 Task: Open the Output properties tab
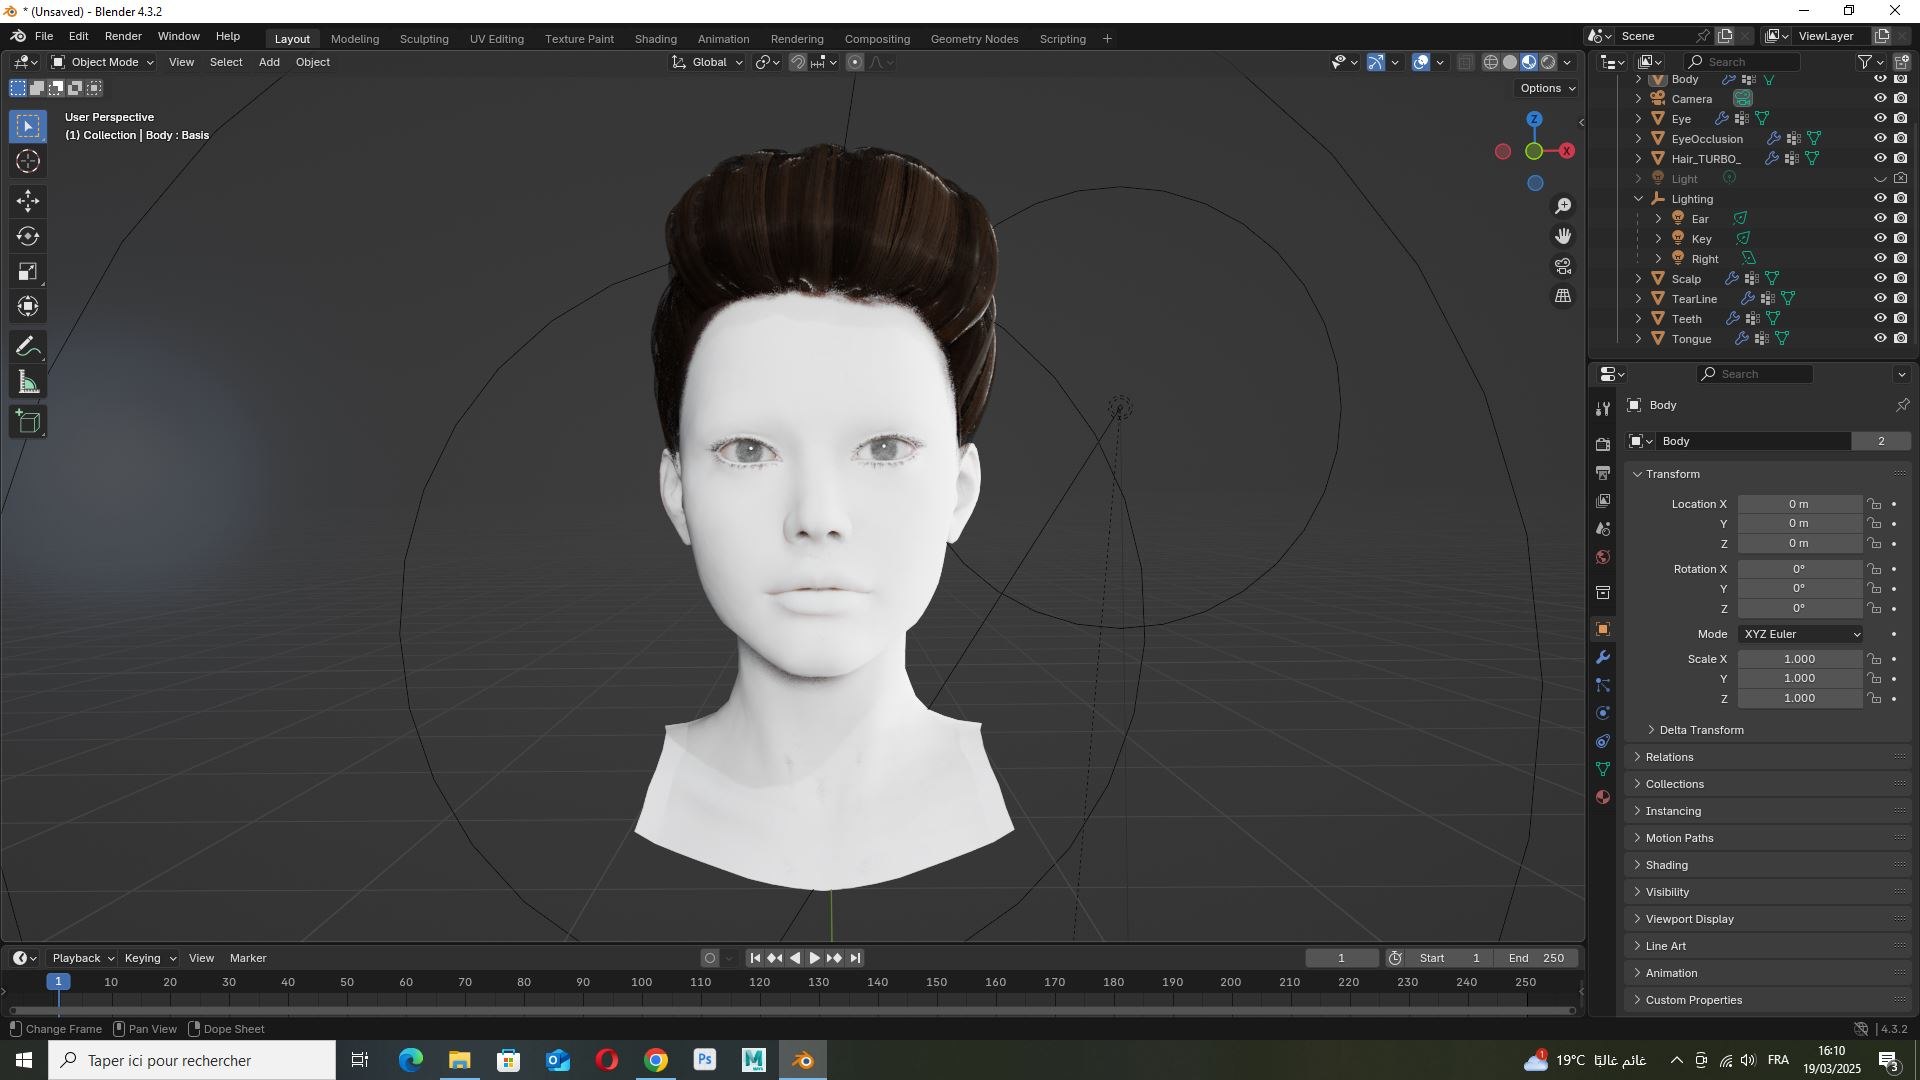pyautogui.click(x=1603, y=472)
